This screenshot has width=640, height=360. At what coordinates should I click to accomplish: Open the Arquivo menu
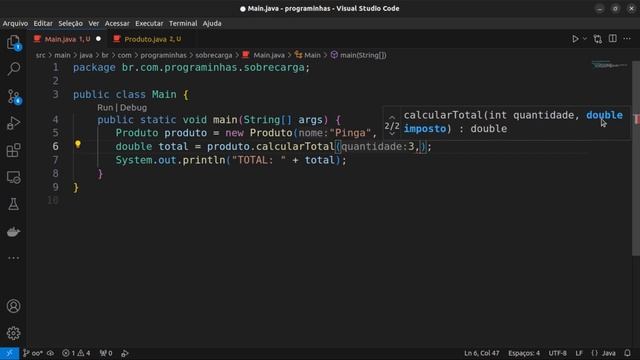click(15, 23)
